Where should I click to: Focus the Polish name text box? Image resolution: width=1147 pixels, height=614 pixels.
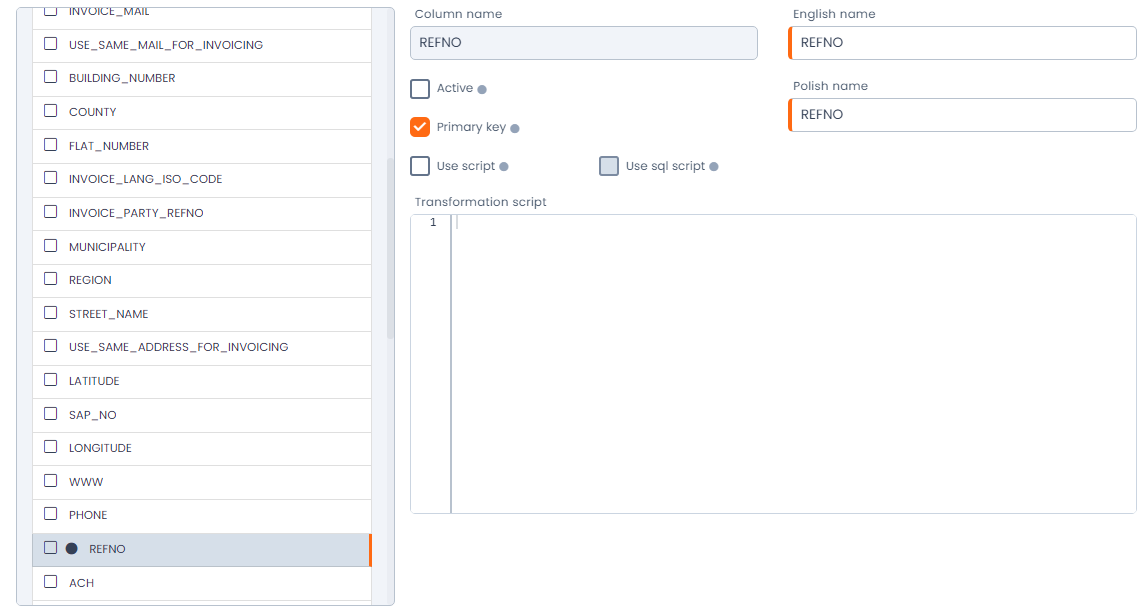pos(963,115)
